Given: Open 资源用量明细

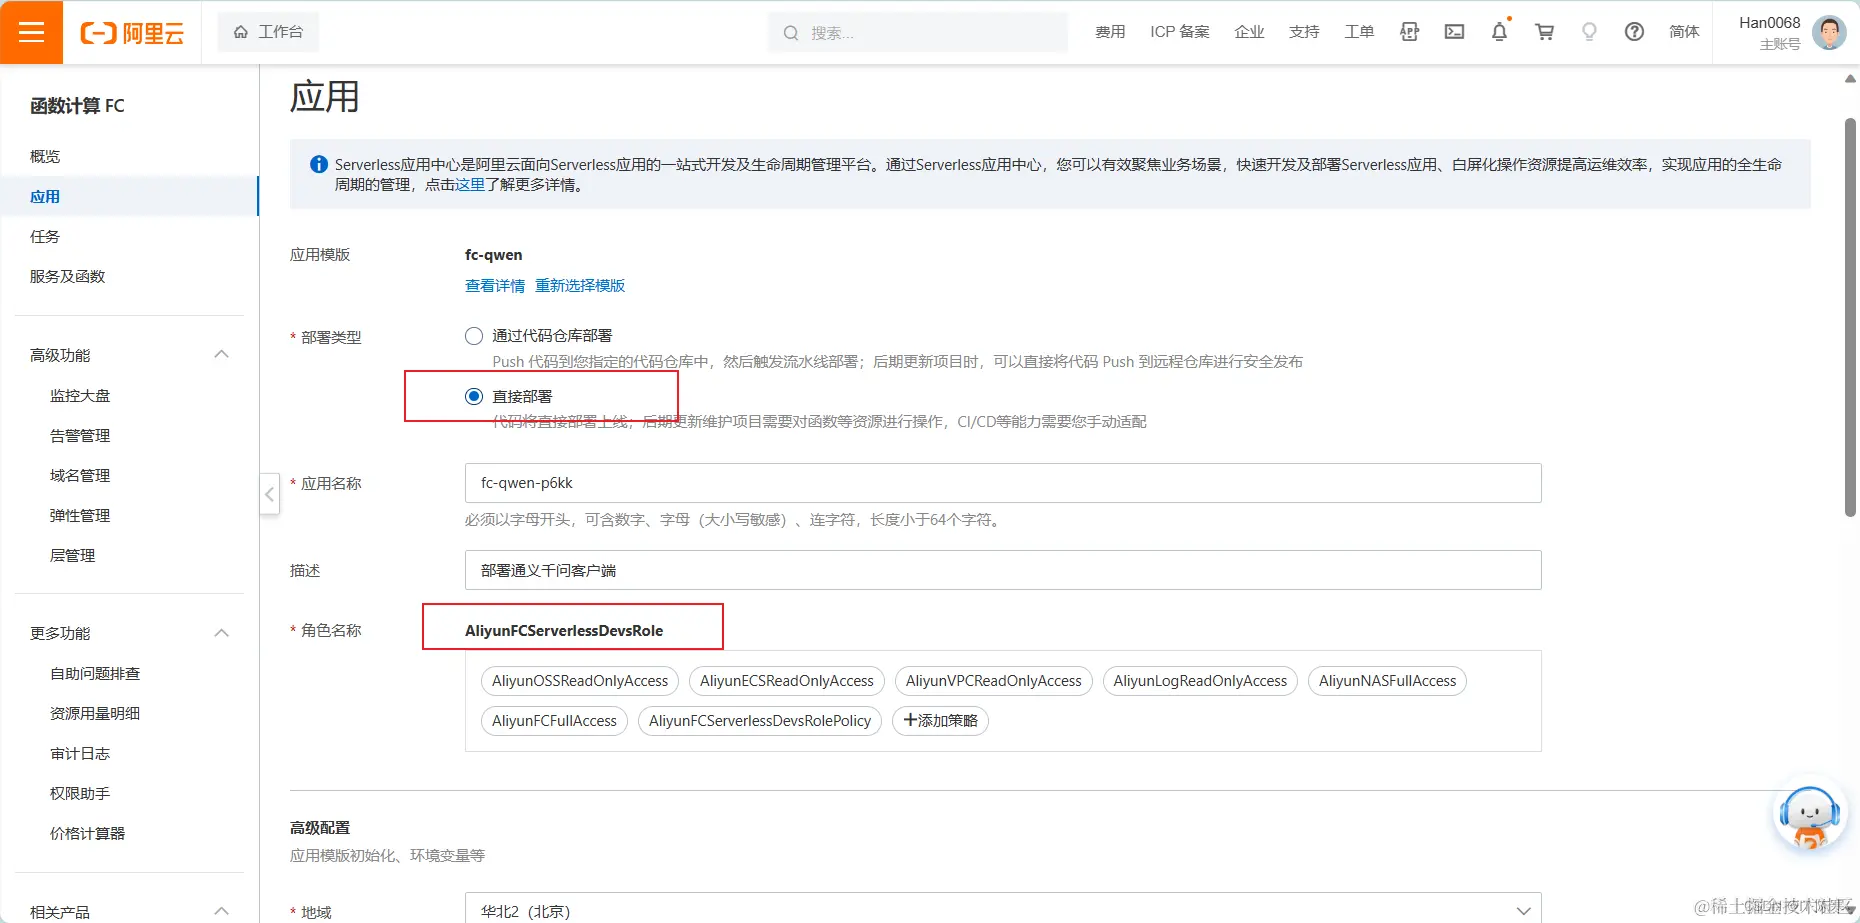Looking at the screenshot, I should [x=95, y=713].
